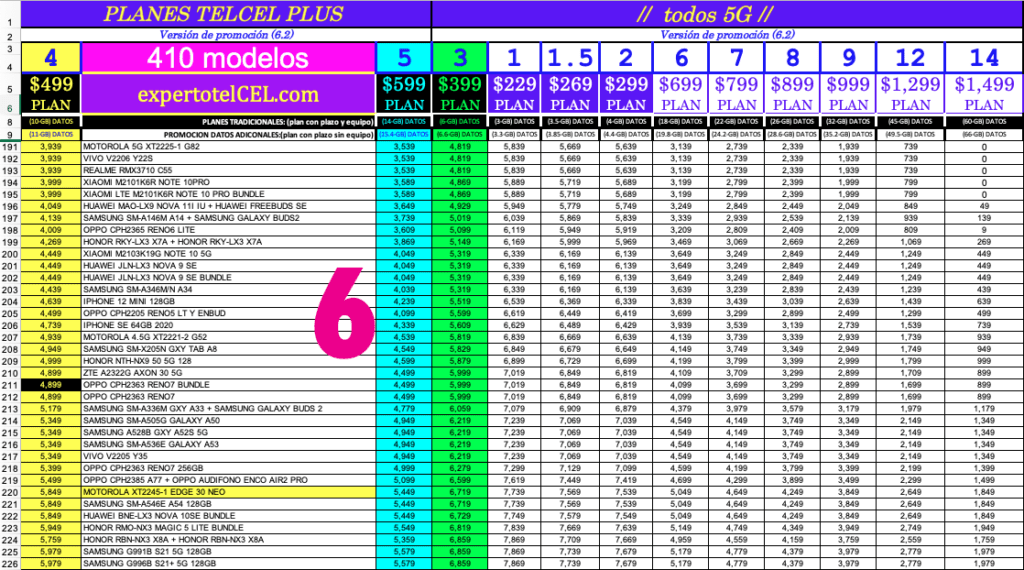Select the 'VIVO V2205 Y35' cell
Viewport: 1024px width, 570px height.
(228, 456)
